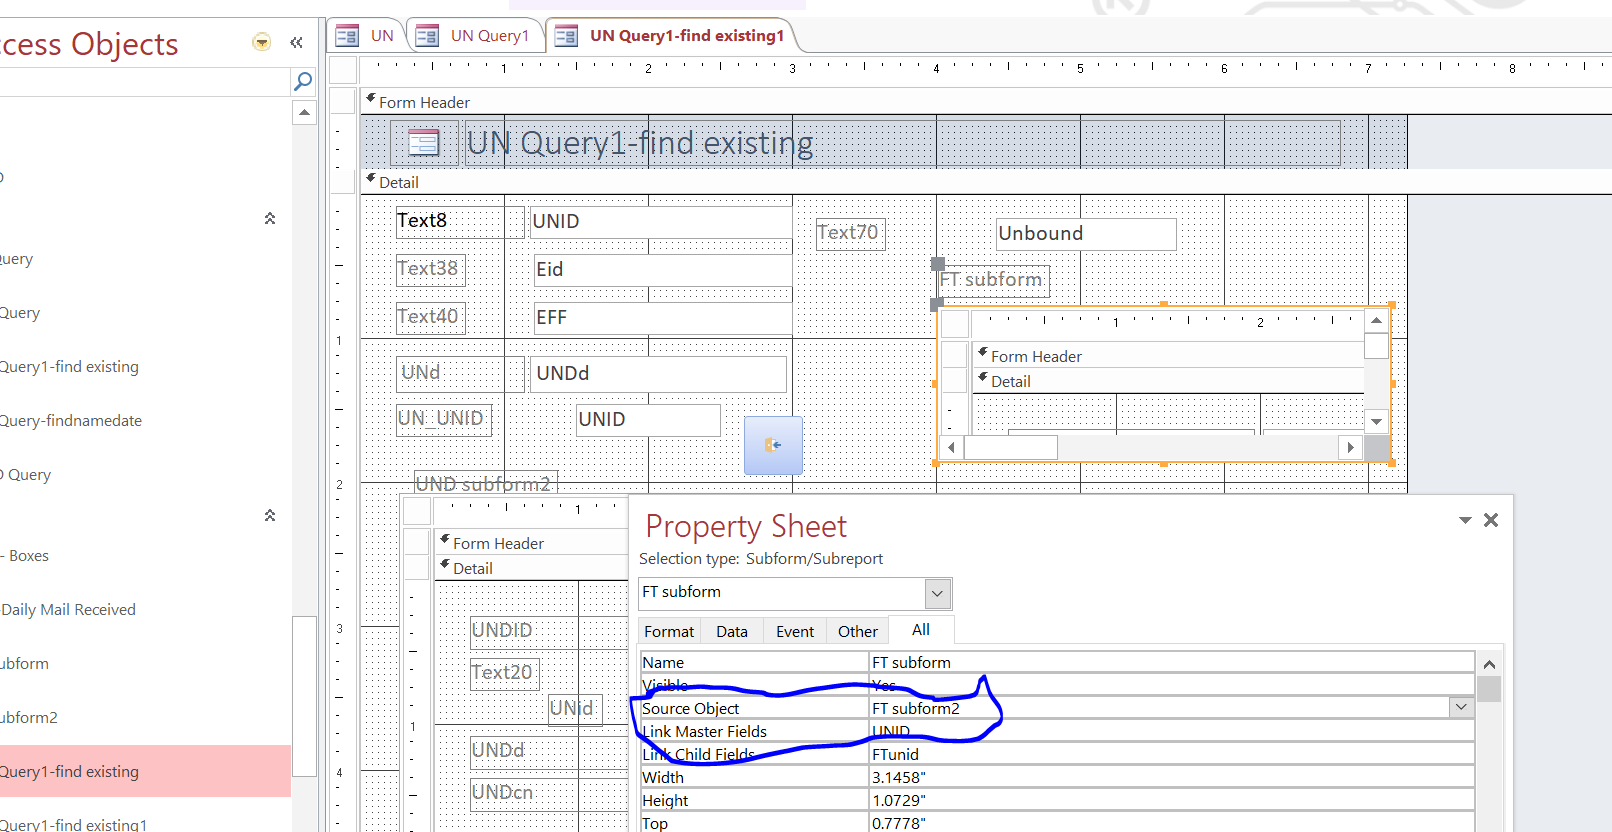Open Query-findnamedate in navigation pane
The image size is (1612, 832).
click(x=71, y=420)
